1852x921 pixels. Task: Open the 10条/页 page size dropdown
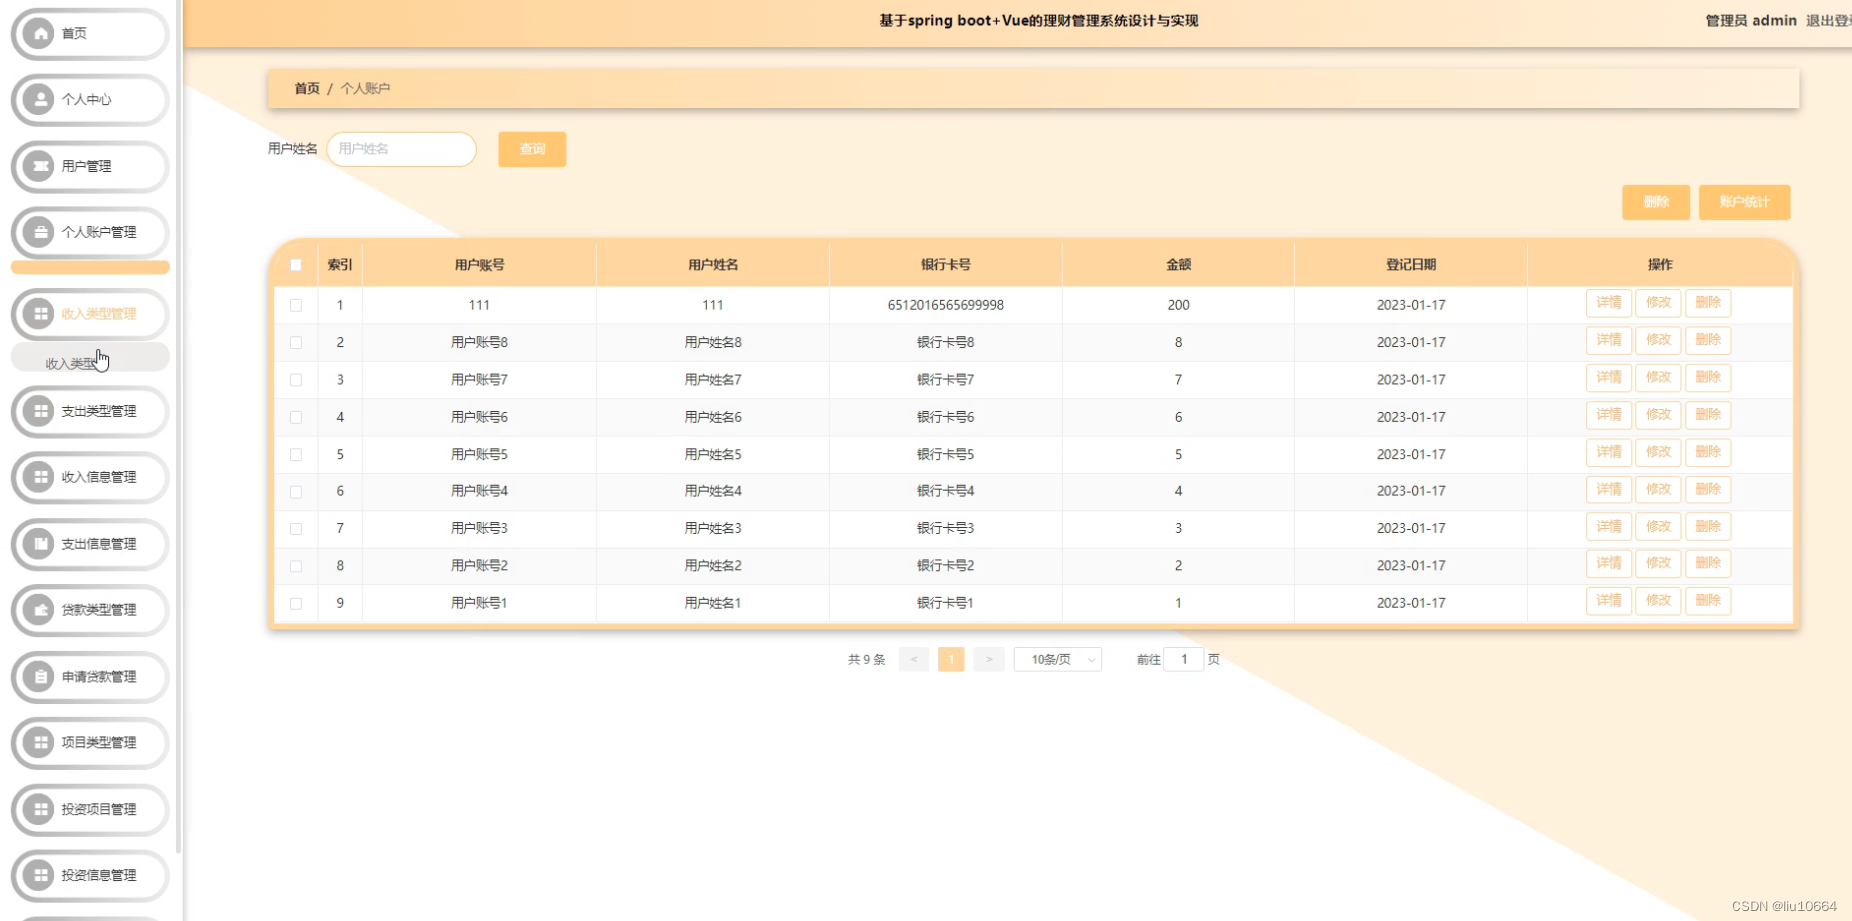click(1058, 660)
